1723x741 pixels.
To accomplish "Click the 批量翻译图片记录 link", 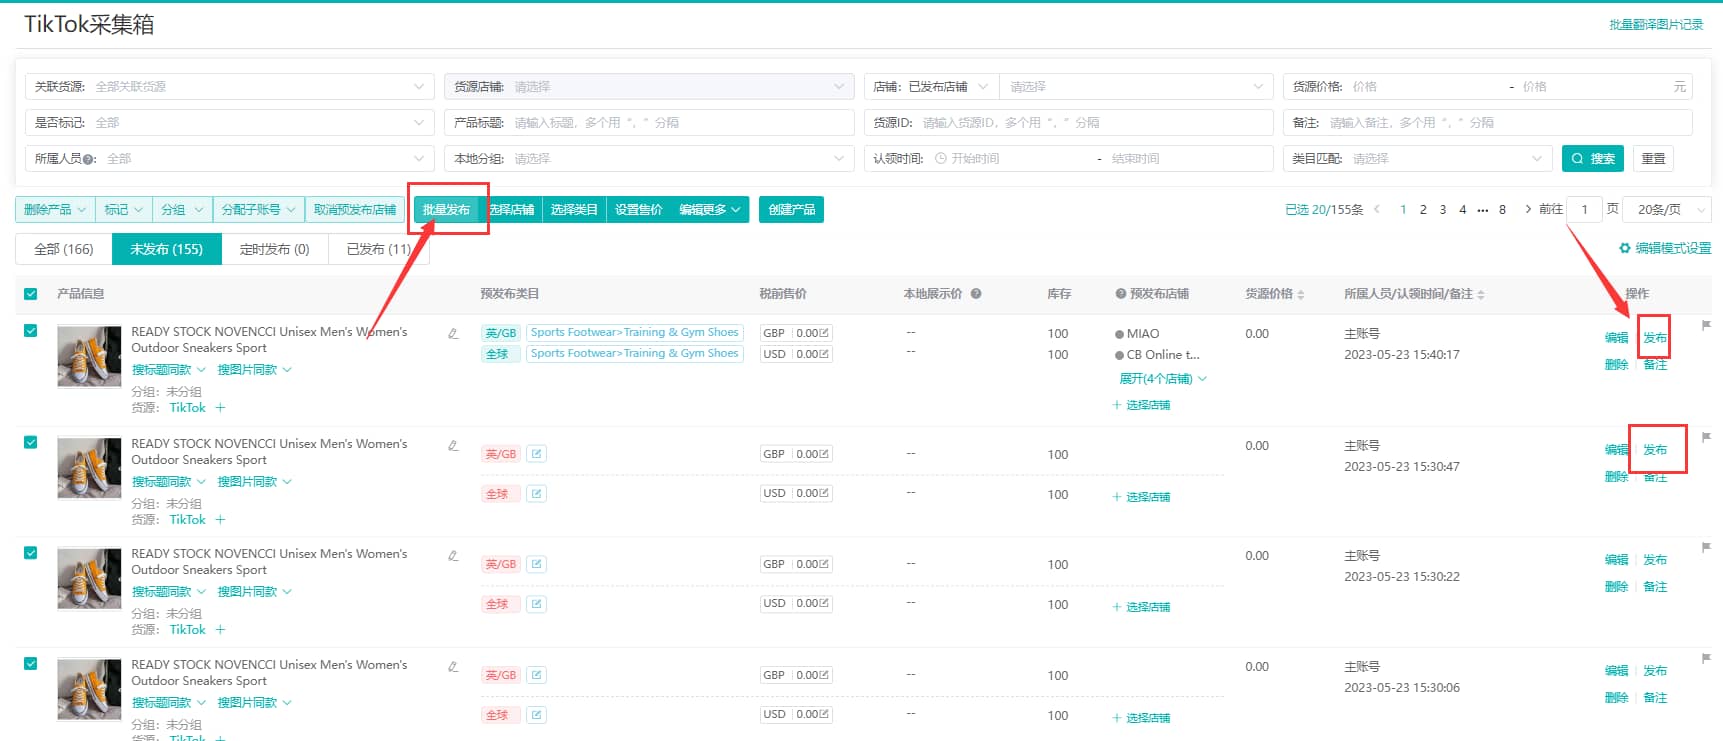I will coord(1655,25).
